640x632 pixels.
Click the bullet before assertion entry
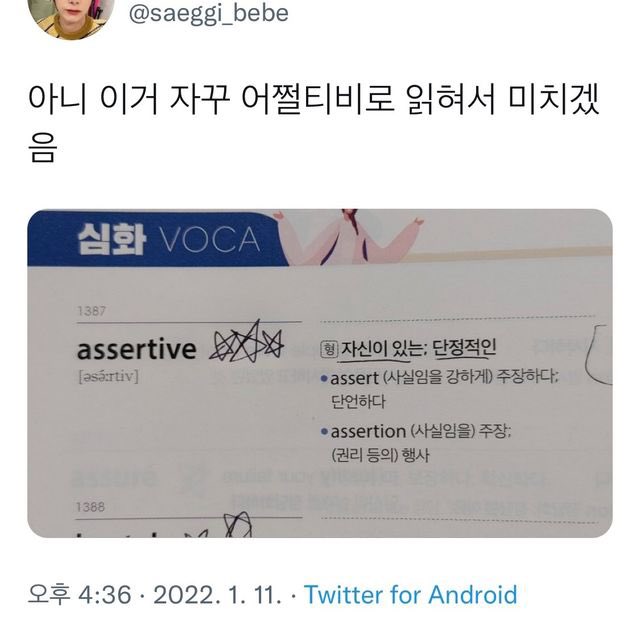point(324,432)
